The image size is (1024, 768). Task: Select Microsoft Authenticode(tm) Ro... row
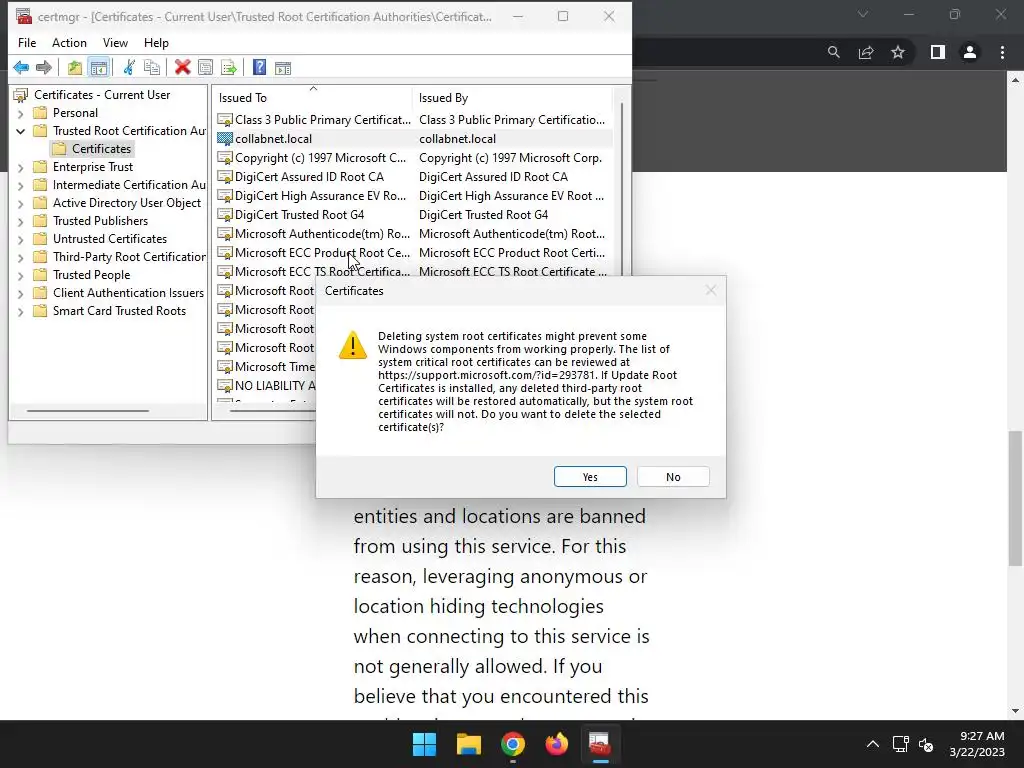[414, 233]
